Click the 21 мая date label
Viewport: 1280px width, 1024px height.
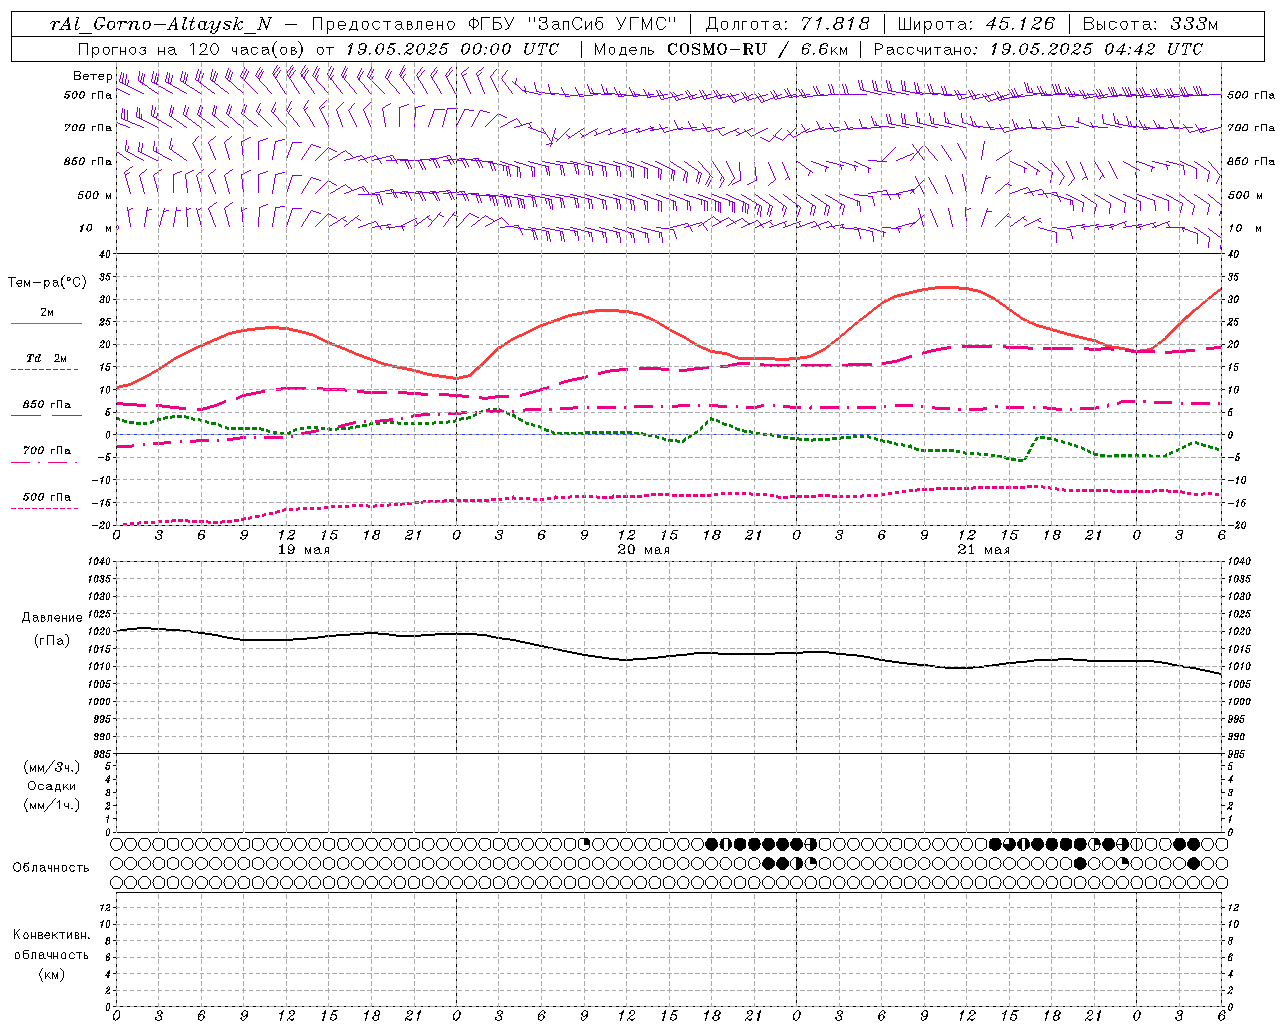click(984, 550)
